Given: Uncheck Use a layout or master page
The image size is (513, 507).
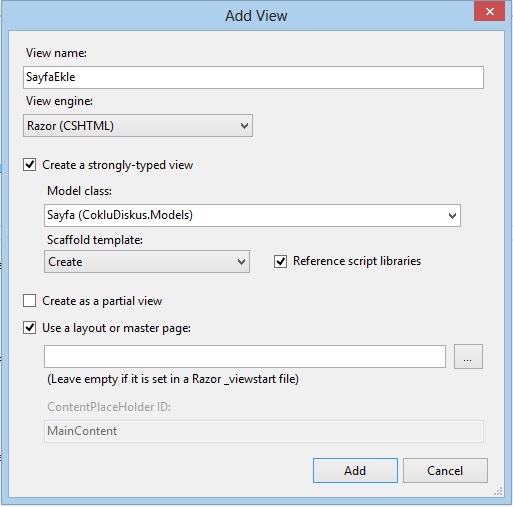Looking at the screenshot, I should click(x=30, y=328).
